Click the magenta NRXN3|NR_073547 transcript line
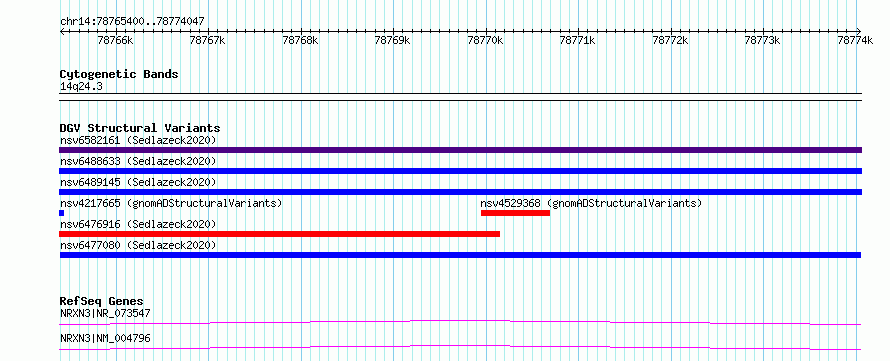Screen dimensions: 890x361 coord(460,323)
